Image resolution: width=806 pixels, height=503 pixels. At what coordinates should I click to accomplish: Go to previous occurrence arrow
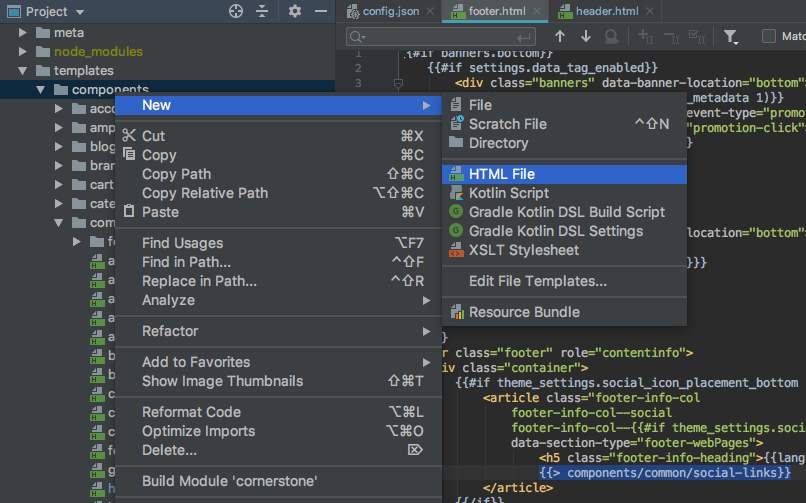tap(560, 36)
